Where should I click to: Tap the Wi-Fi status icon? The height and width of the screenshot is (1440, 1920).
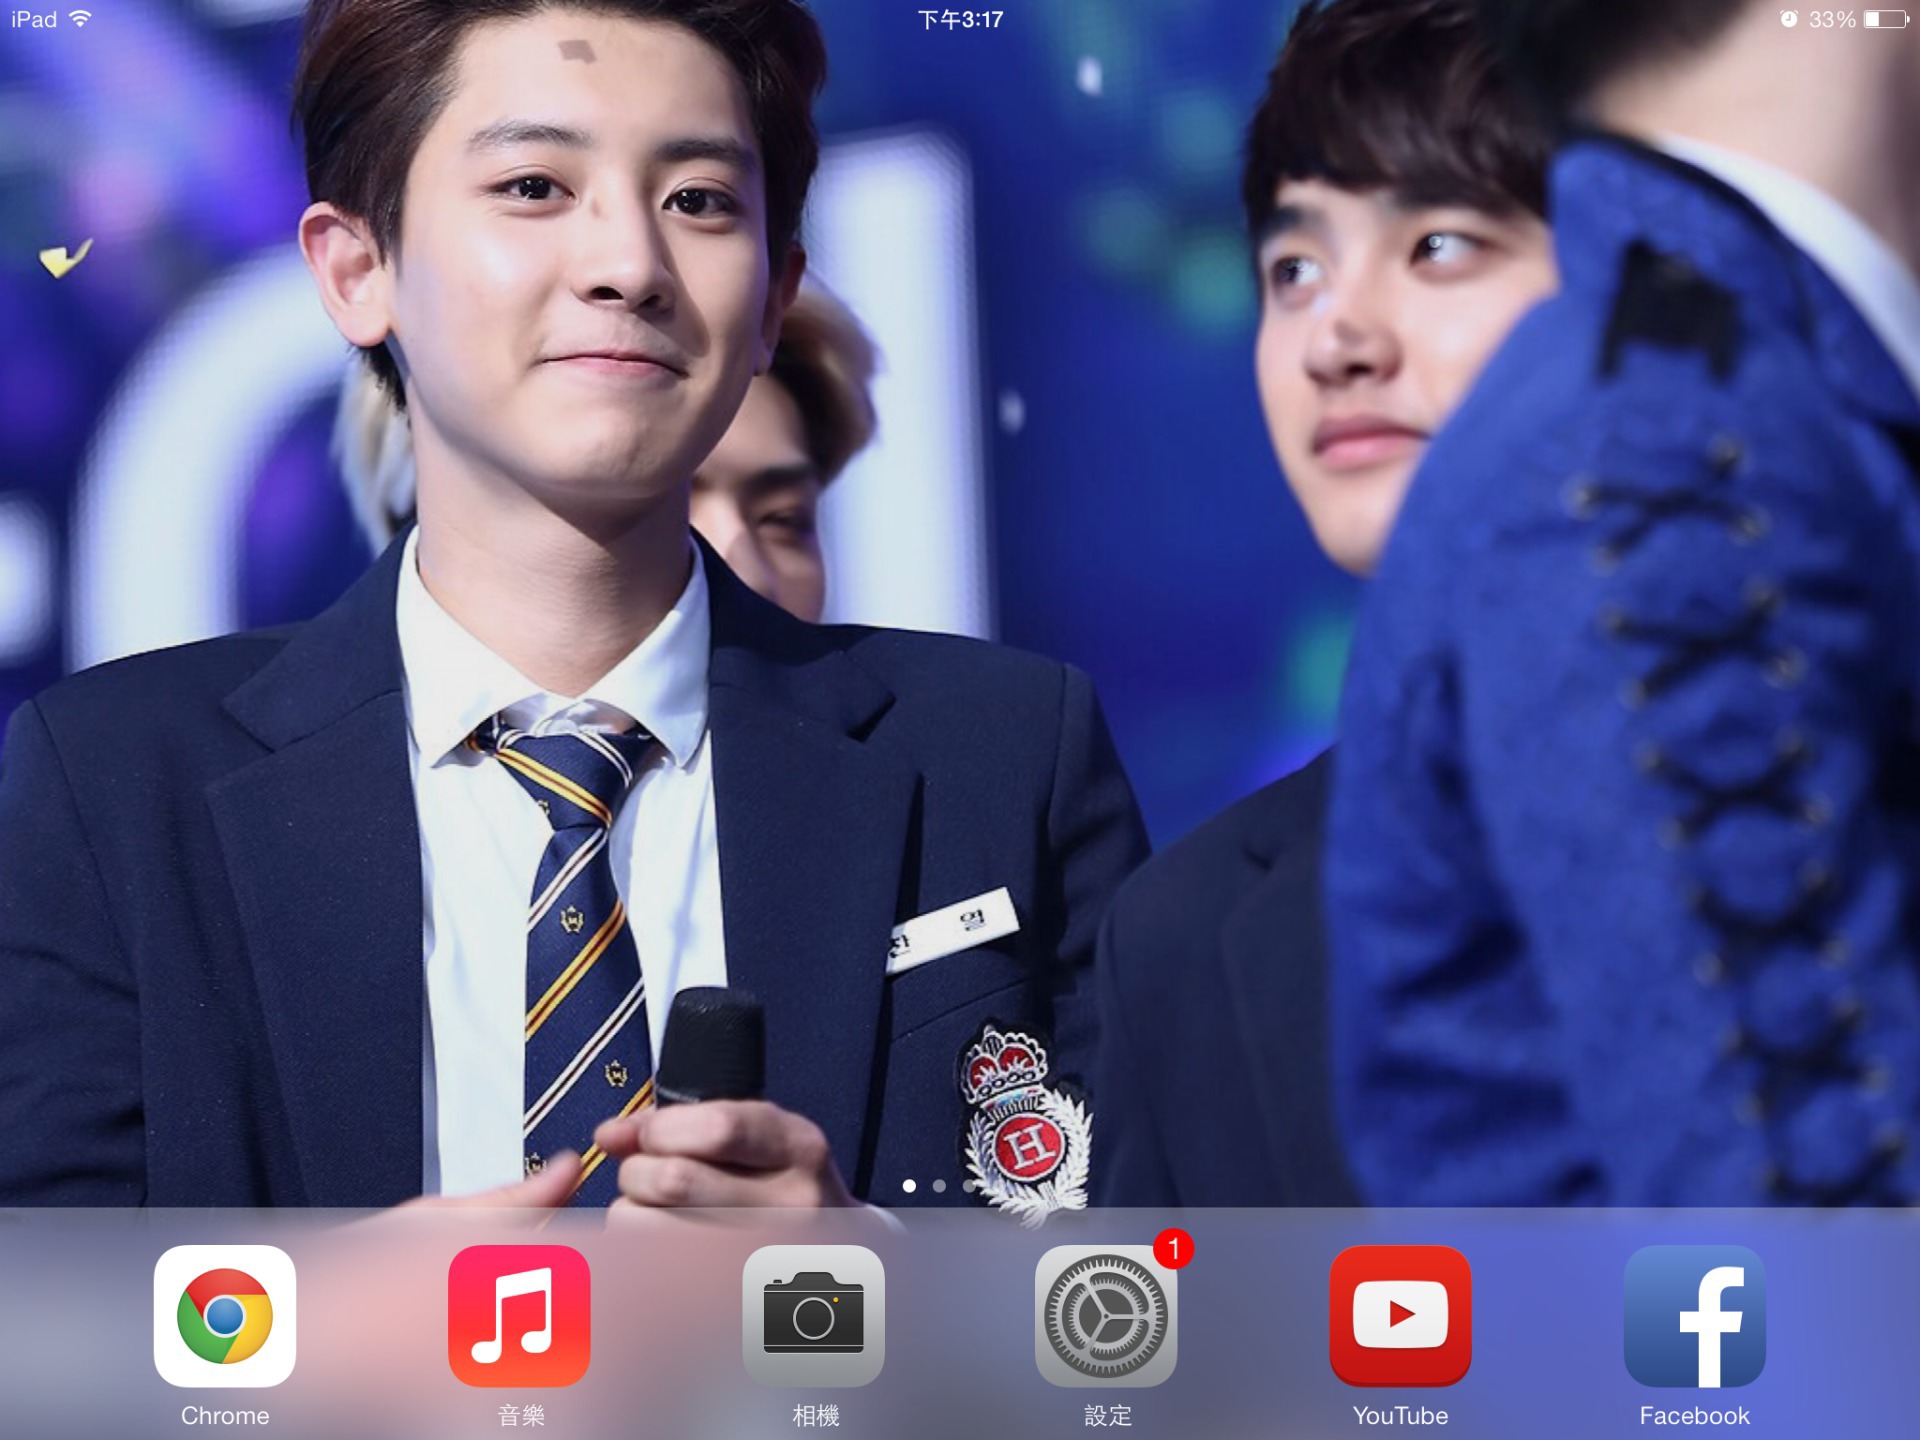click(80, 19)
